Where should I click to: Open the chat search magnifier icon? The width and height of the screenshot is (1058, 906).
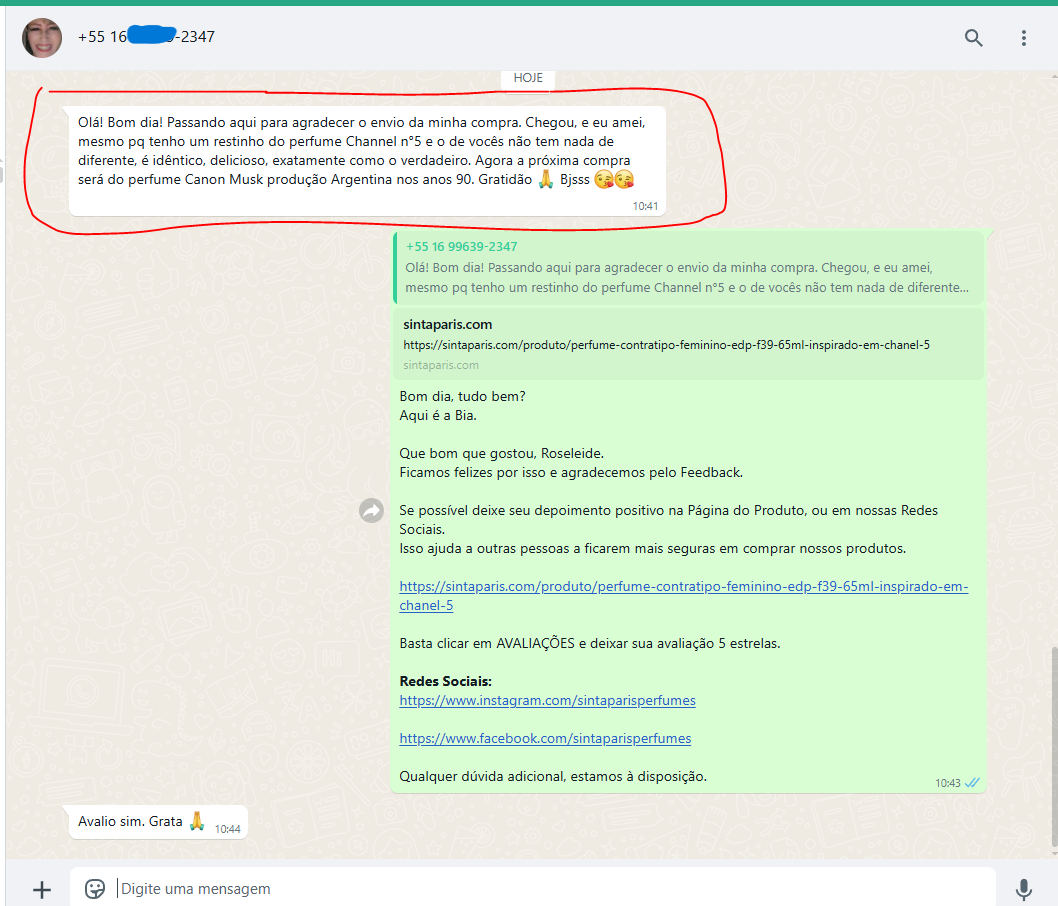973,38
